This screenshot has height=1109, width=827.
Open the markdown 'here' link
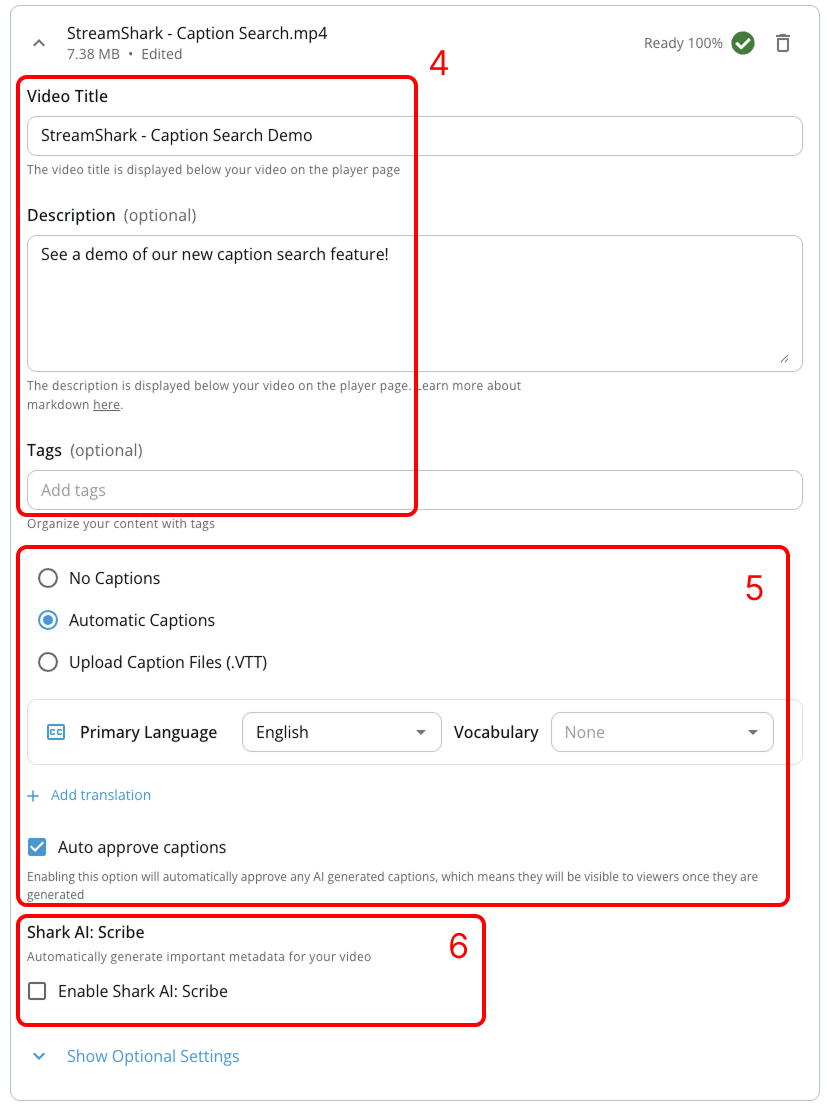pyautogui.click(x=106, y=405)
